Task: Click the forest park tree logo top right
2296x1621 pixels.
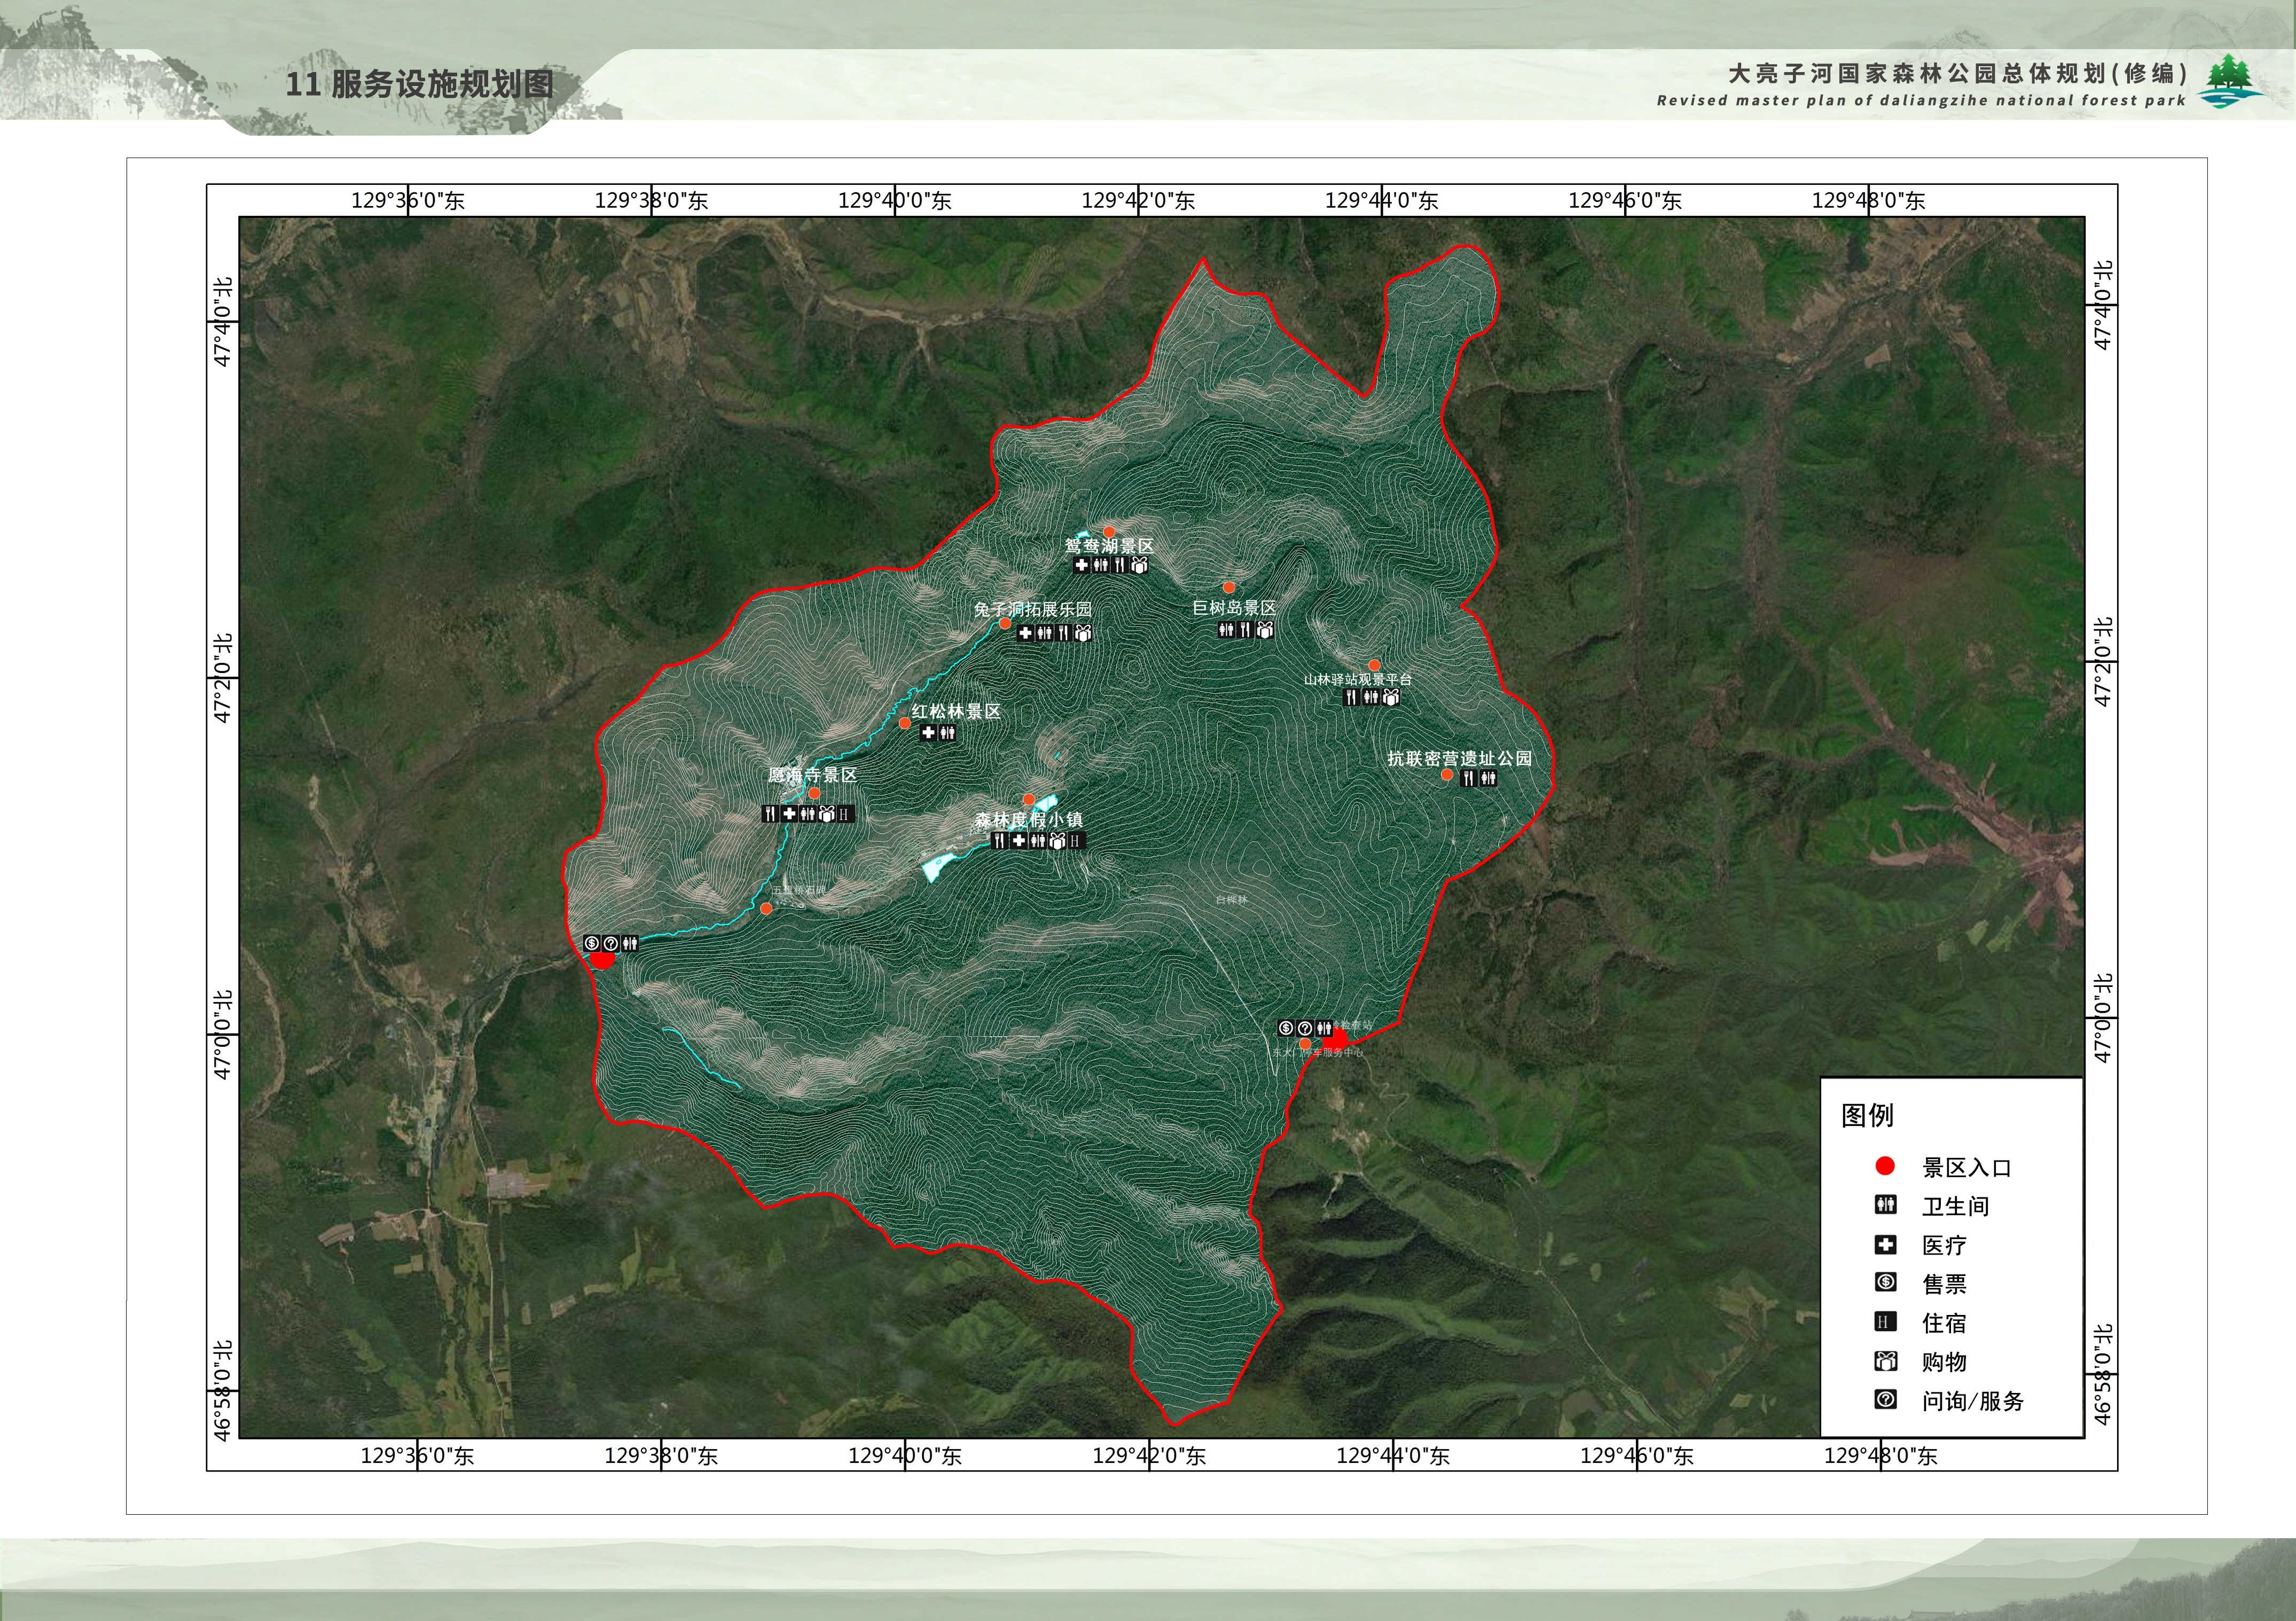Action: 2230,80
